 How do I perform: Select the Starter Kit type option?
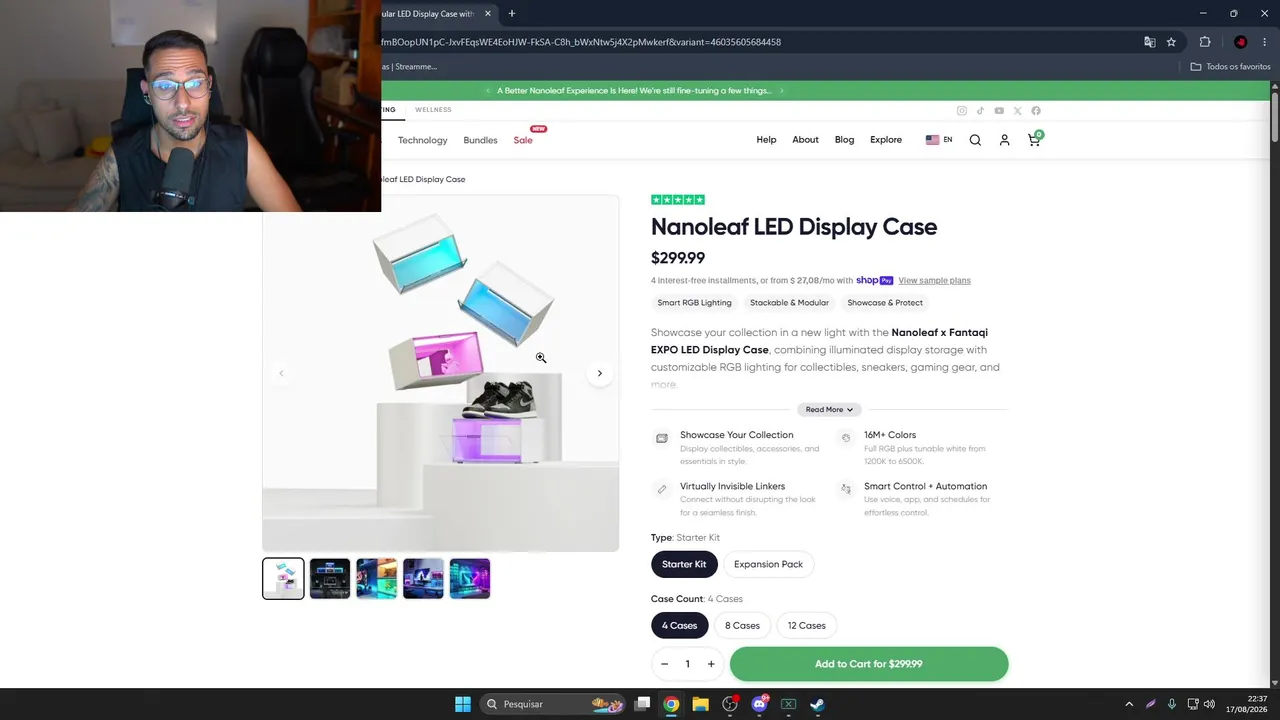684,564
